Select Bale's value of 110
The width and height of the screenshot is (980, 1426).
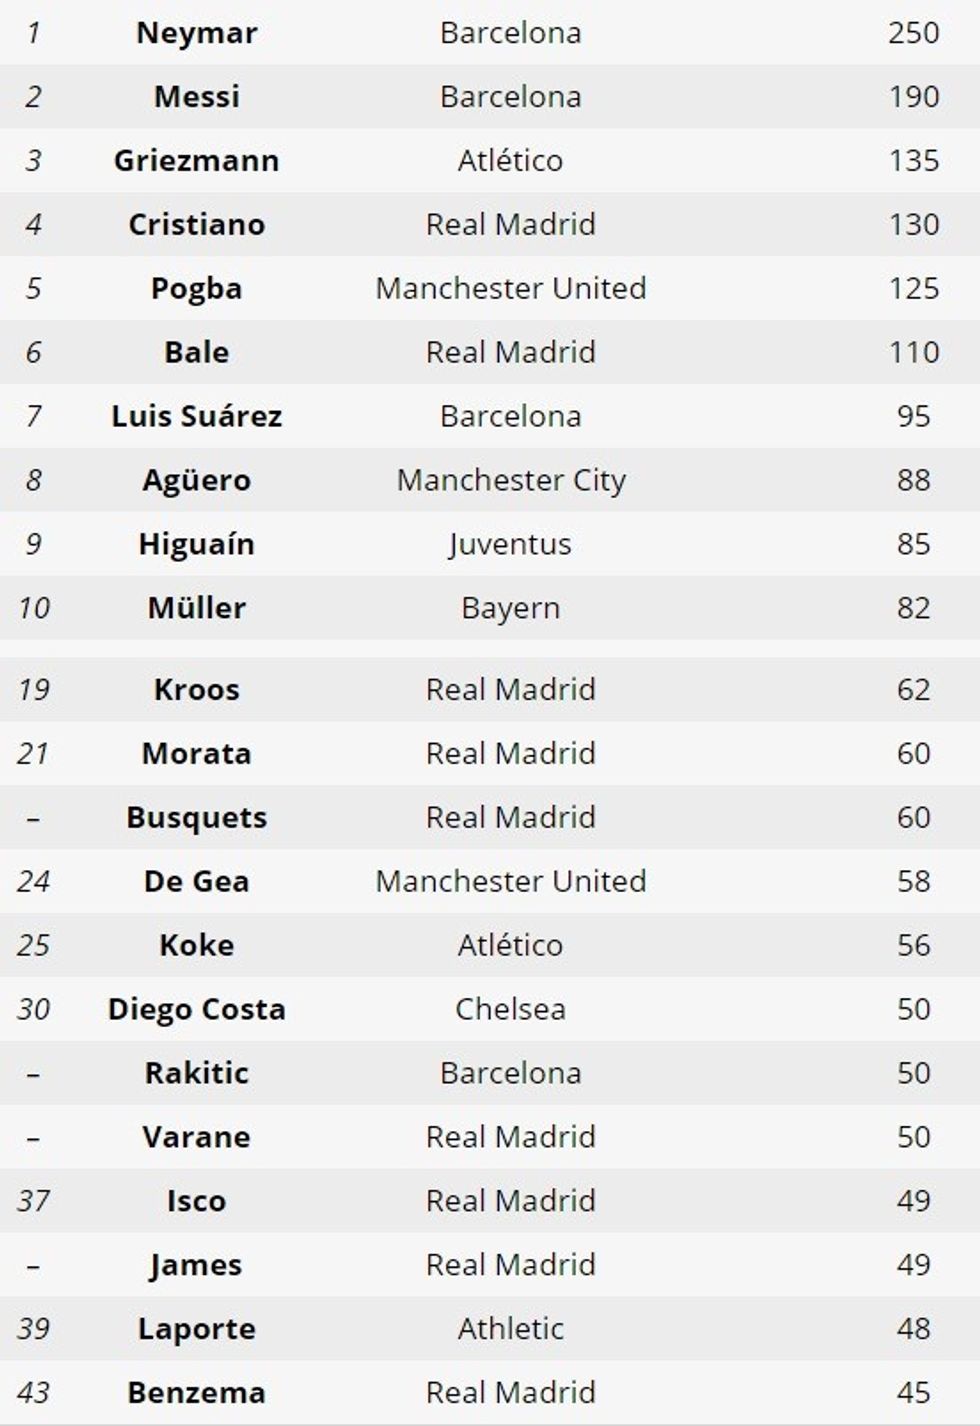(913, 353)
